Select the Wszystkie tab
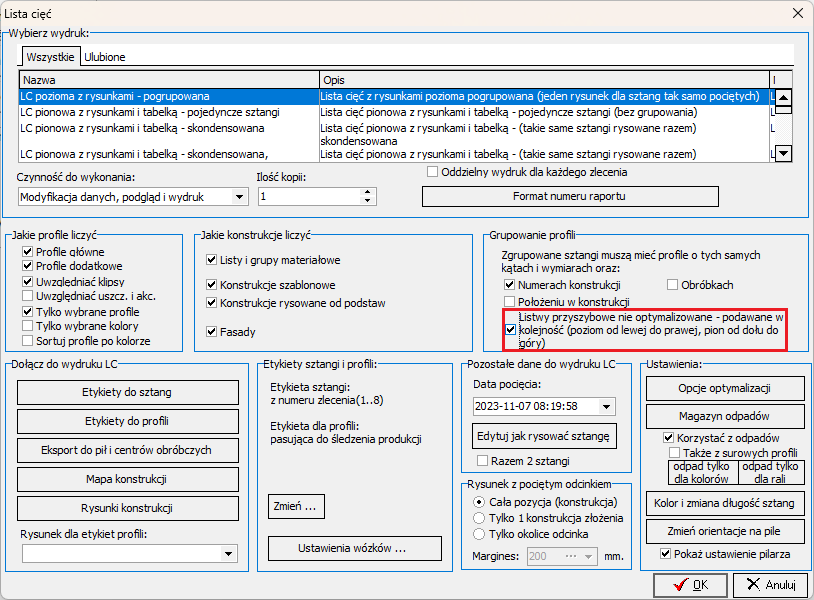The image size is (814, 600). coord(50,57)
